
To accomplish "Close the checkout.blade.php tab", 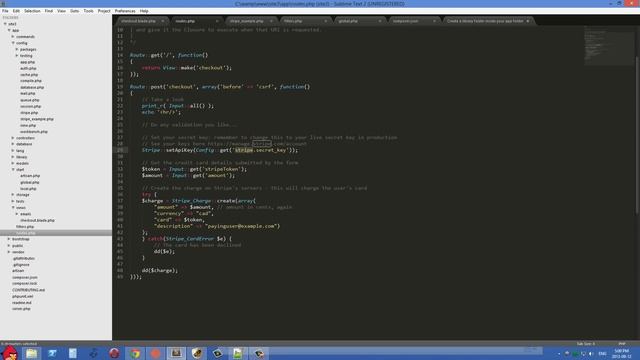I will 162,21.
